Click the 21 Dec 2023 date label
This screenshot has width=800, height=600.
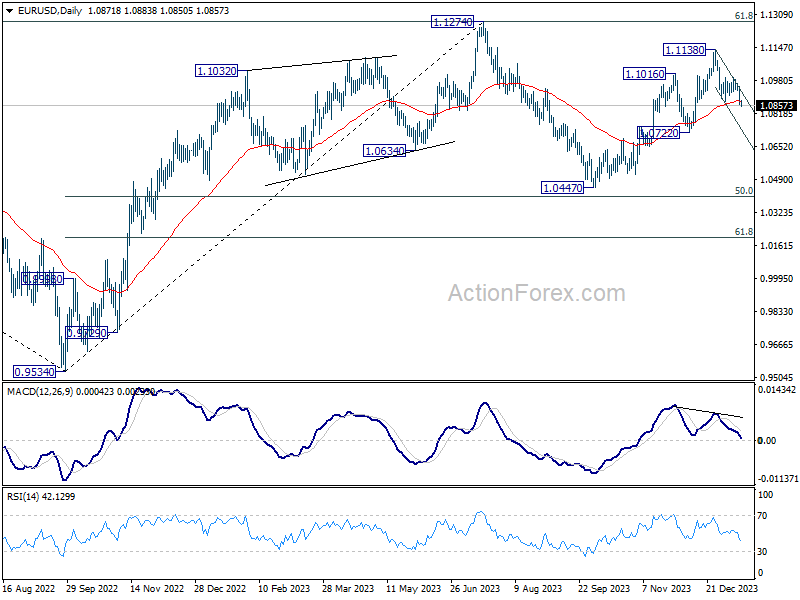(x=732, y=589)
